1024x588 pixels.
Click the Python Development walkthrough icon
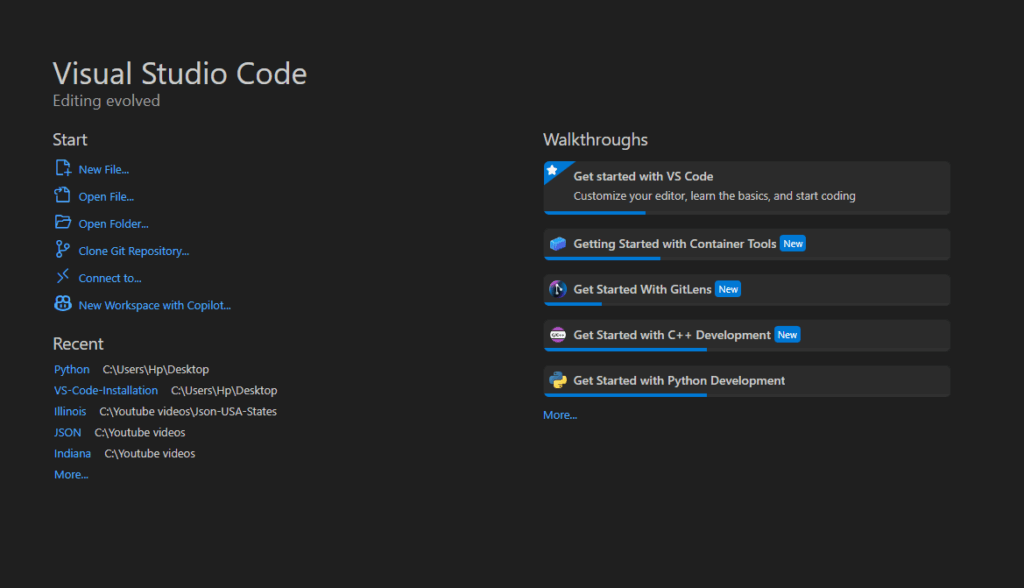click(x=558, y=380)
